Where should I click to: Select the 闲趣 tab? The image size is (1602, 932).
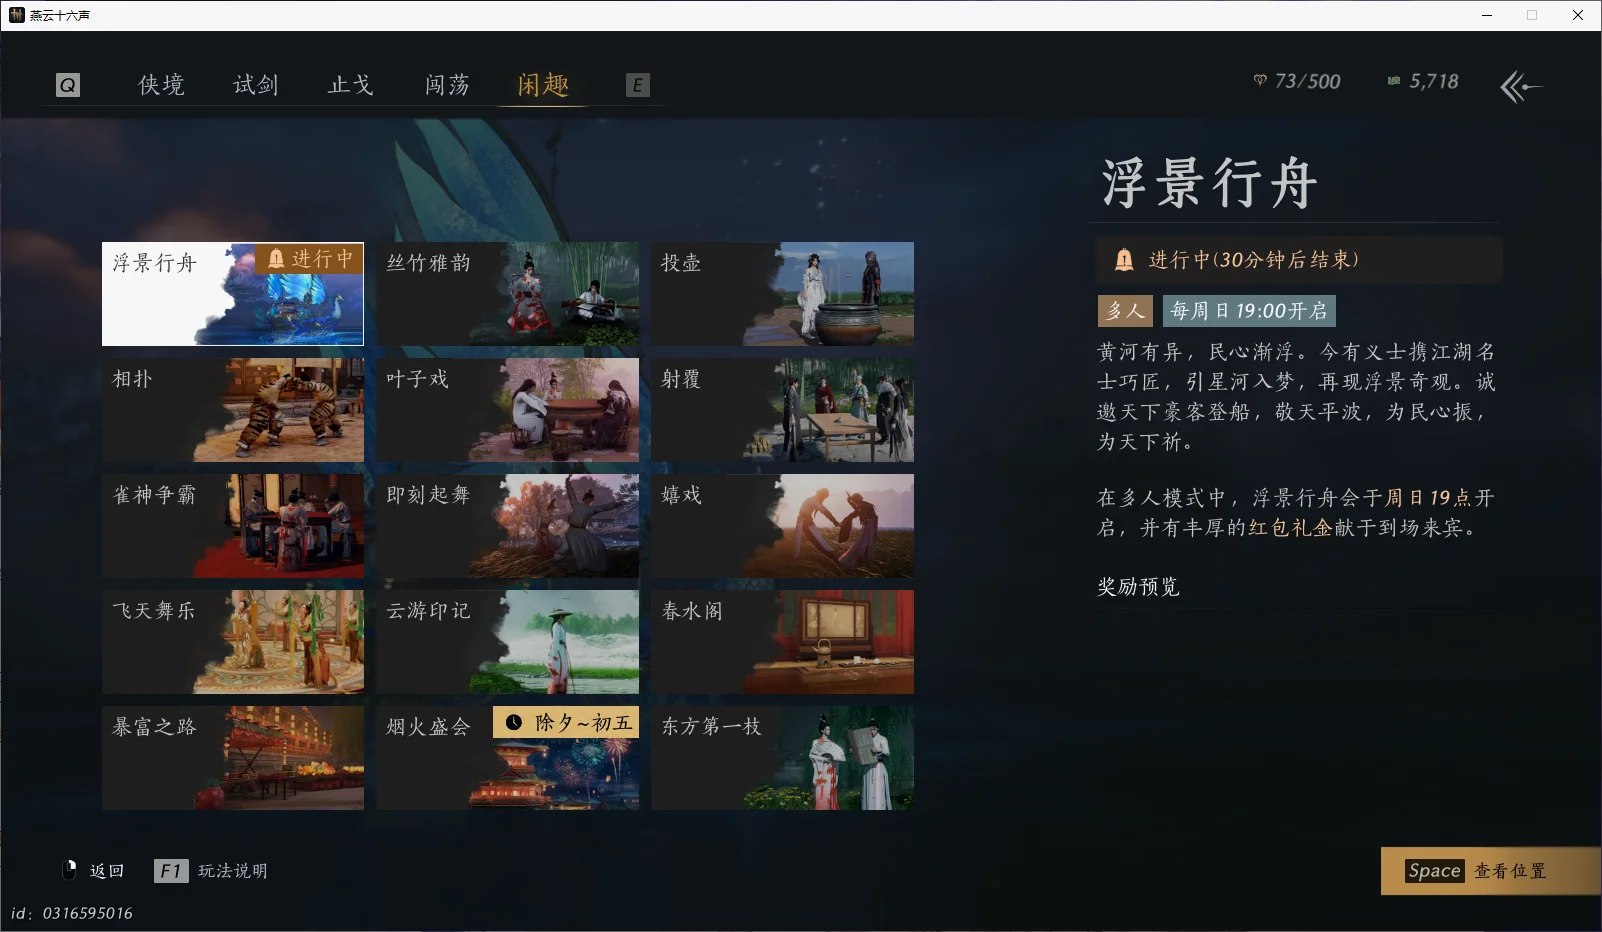pyautogui.click(x=543, y=85)
